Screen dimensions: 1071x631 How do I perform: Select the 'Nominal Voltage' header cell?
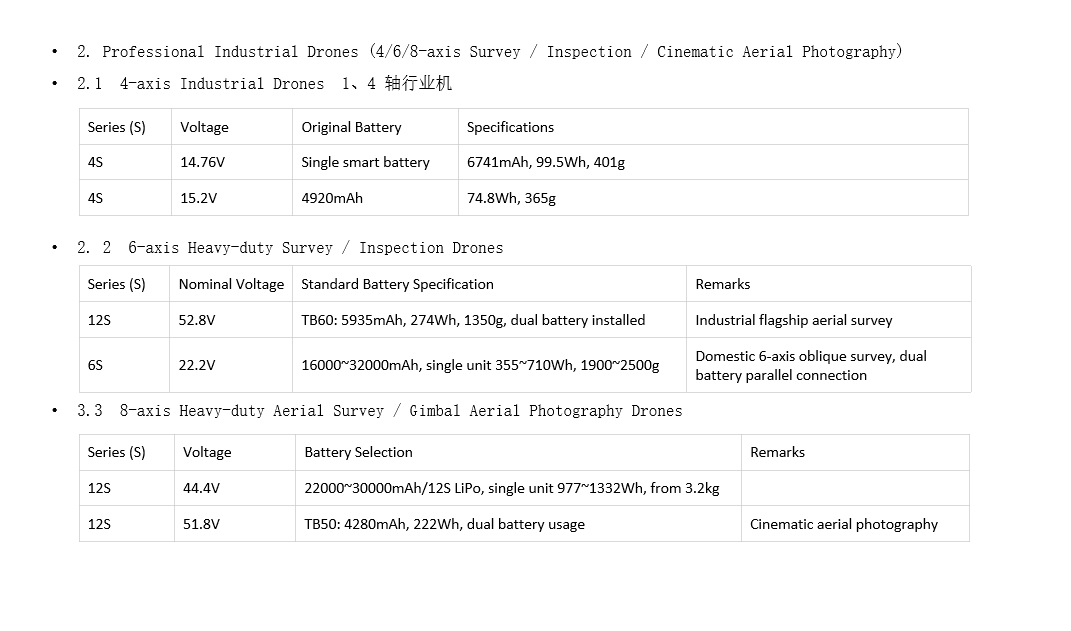pyautogui.click(x=231, y=284)
